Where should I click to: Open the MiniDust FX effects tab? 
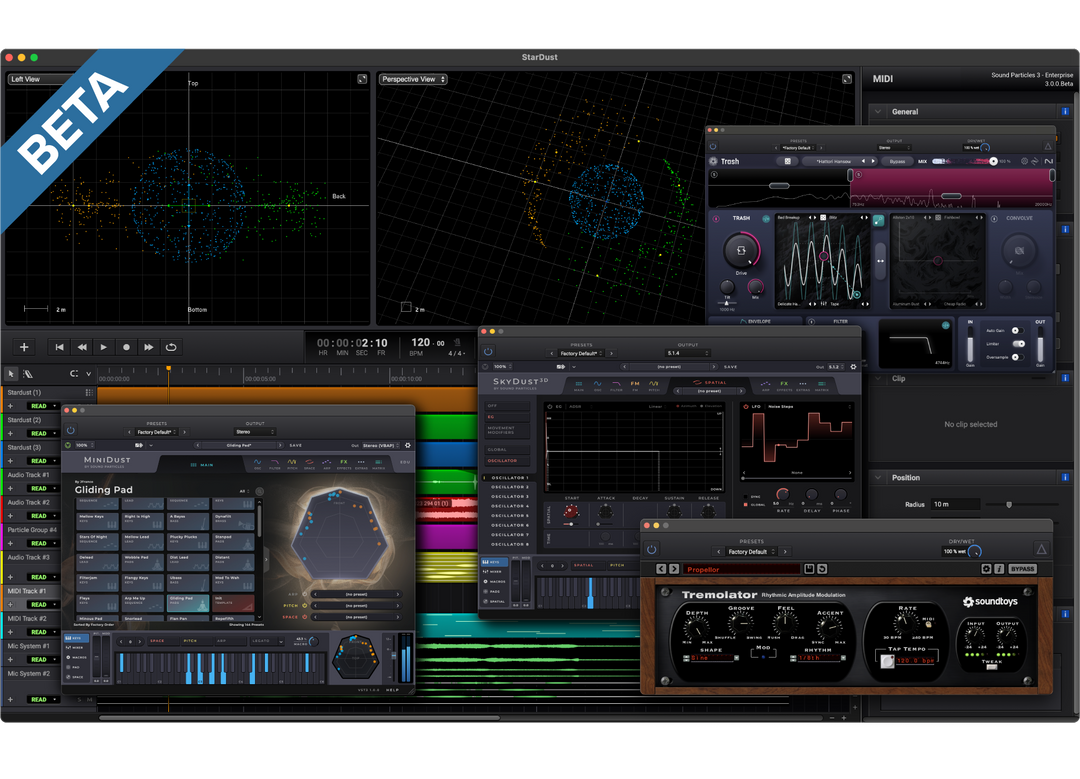[344, 464]
